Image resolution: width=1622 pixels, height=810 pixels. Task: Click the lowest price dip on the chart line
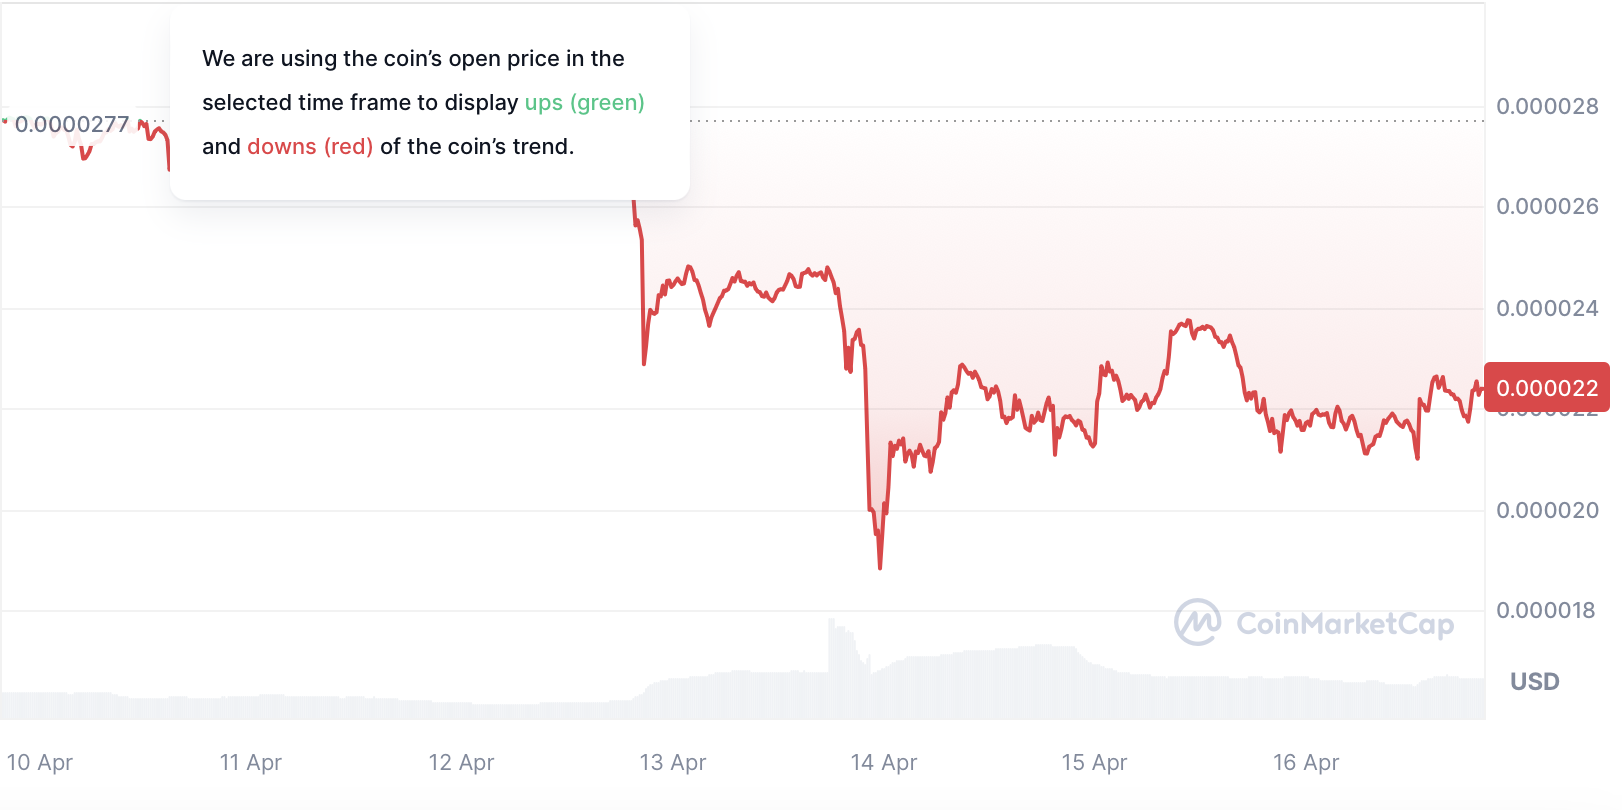tap(880, 566)
